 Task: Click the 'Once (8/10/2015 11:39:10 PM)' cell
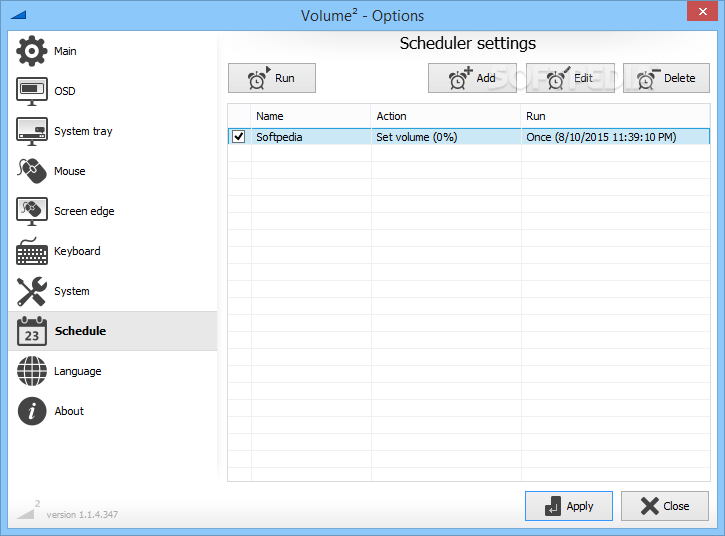click(x=616, y=137)
